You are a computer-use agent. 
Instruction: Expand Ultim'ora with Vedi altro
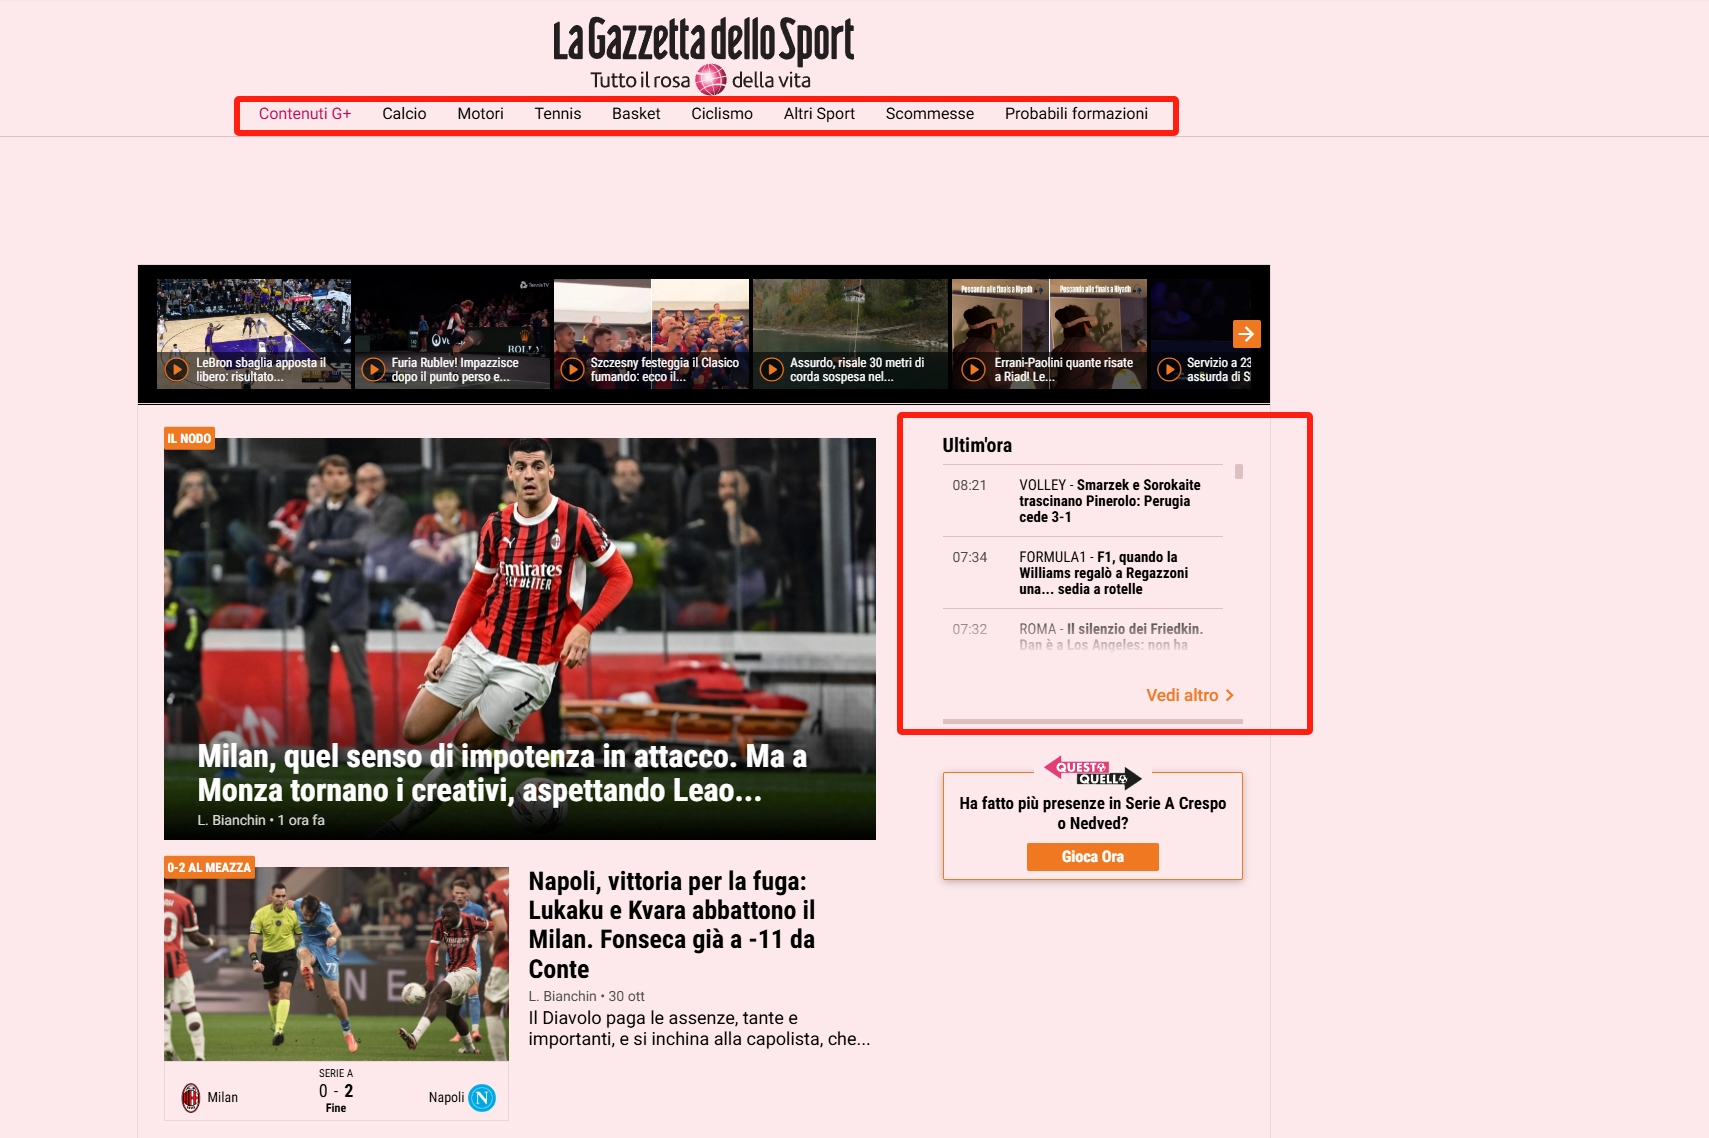click(x=1190, y=695)
